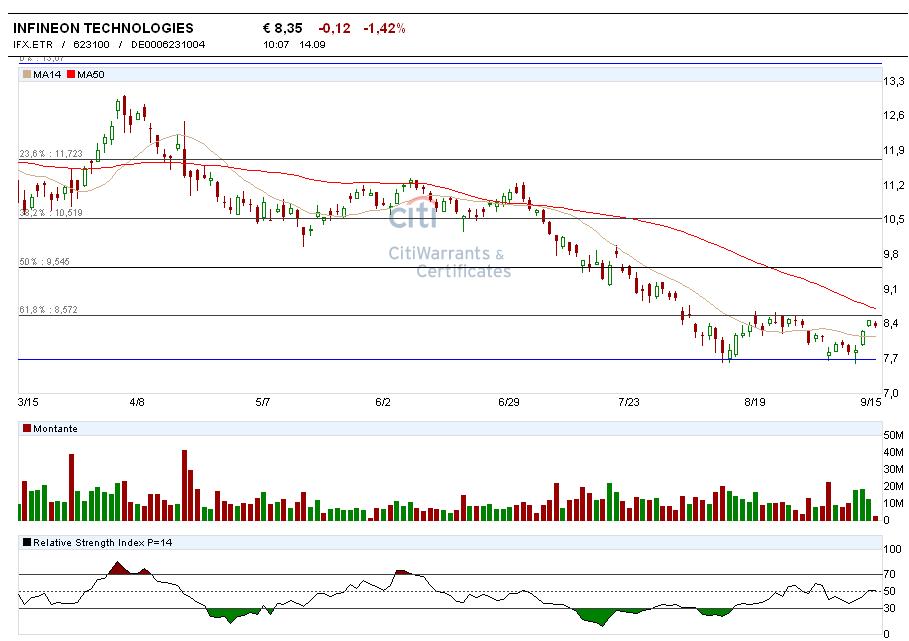The width and height of the screenshot is (909, 641).
Task: Click the 6/2 date axis label
Action: pos(383,402)
